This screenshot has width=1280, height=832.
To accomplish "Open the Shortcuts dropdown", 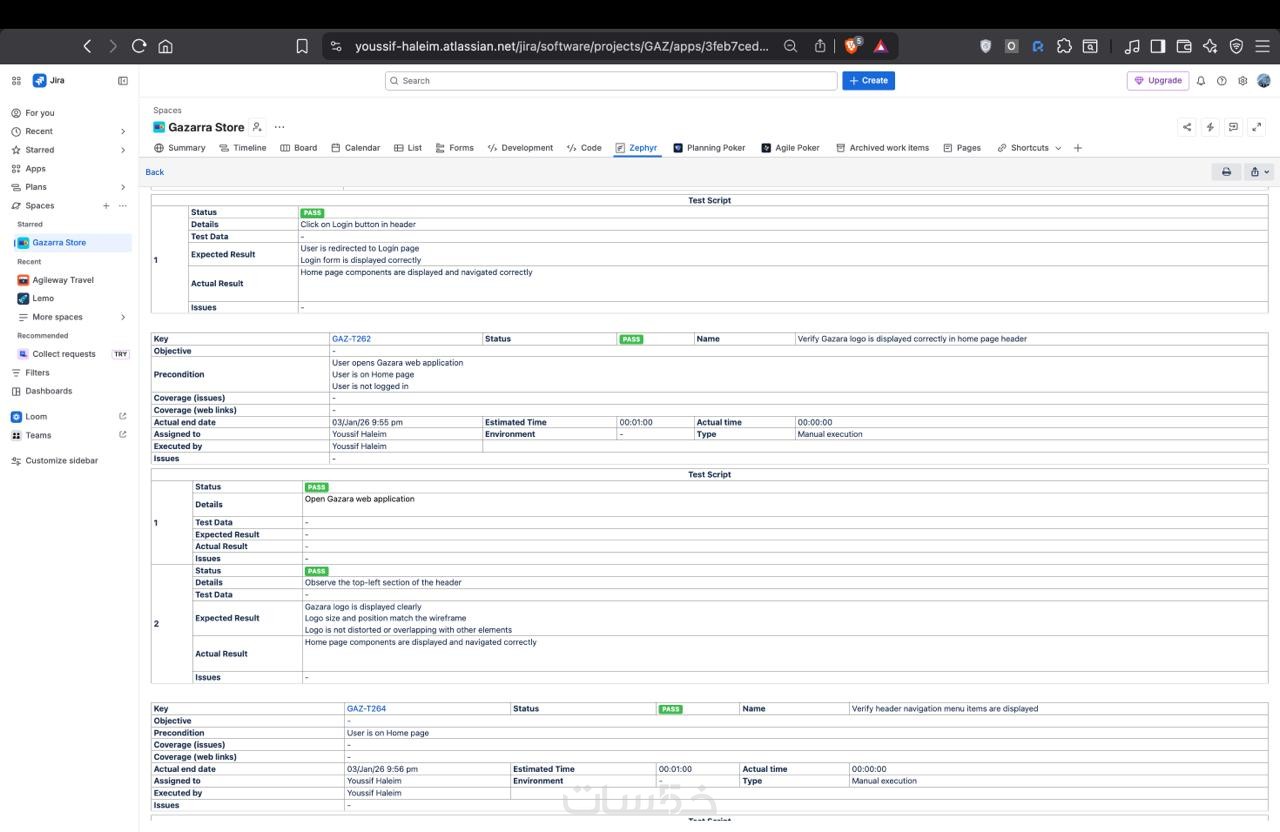I will (1029, 148).
